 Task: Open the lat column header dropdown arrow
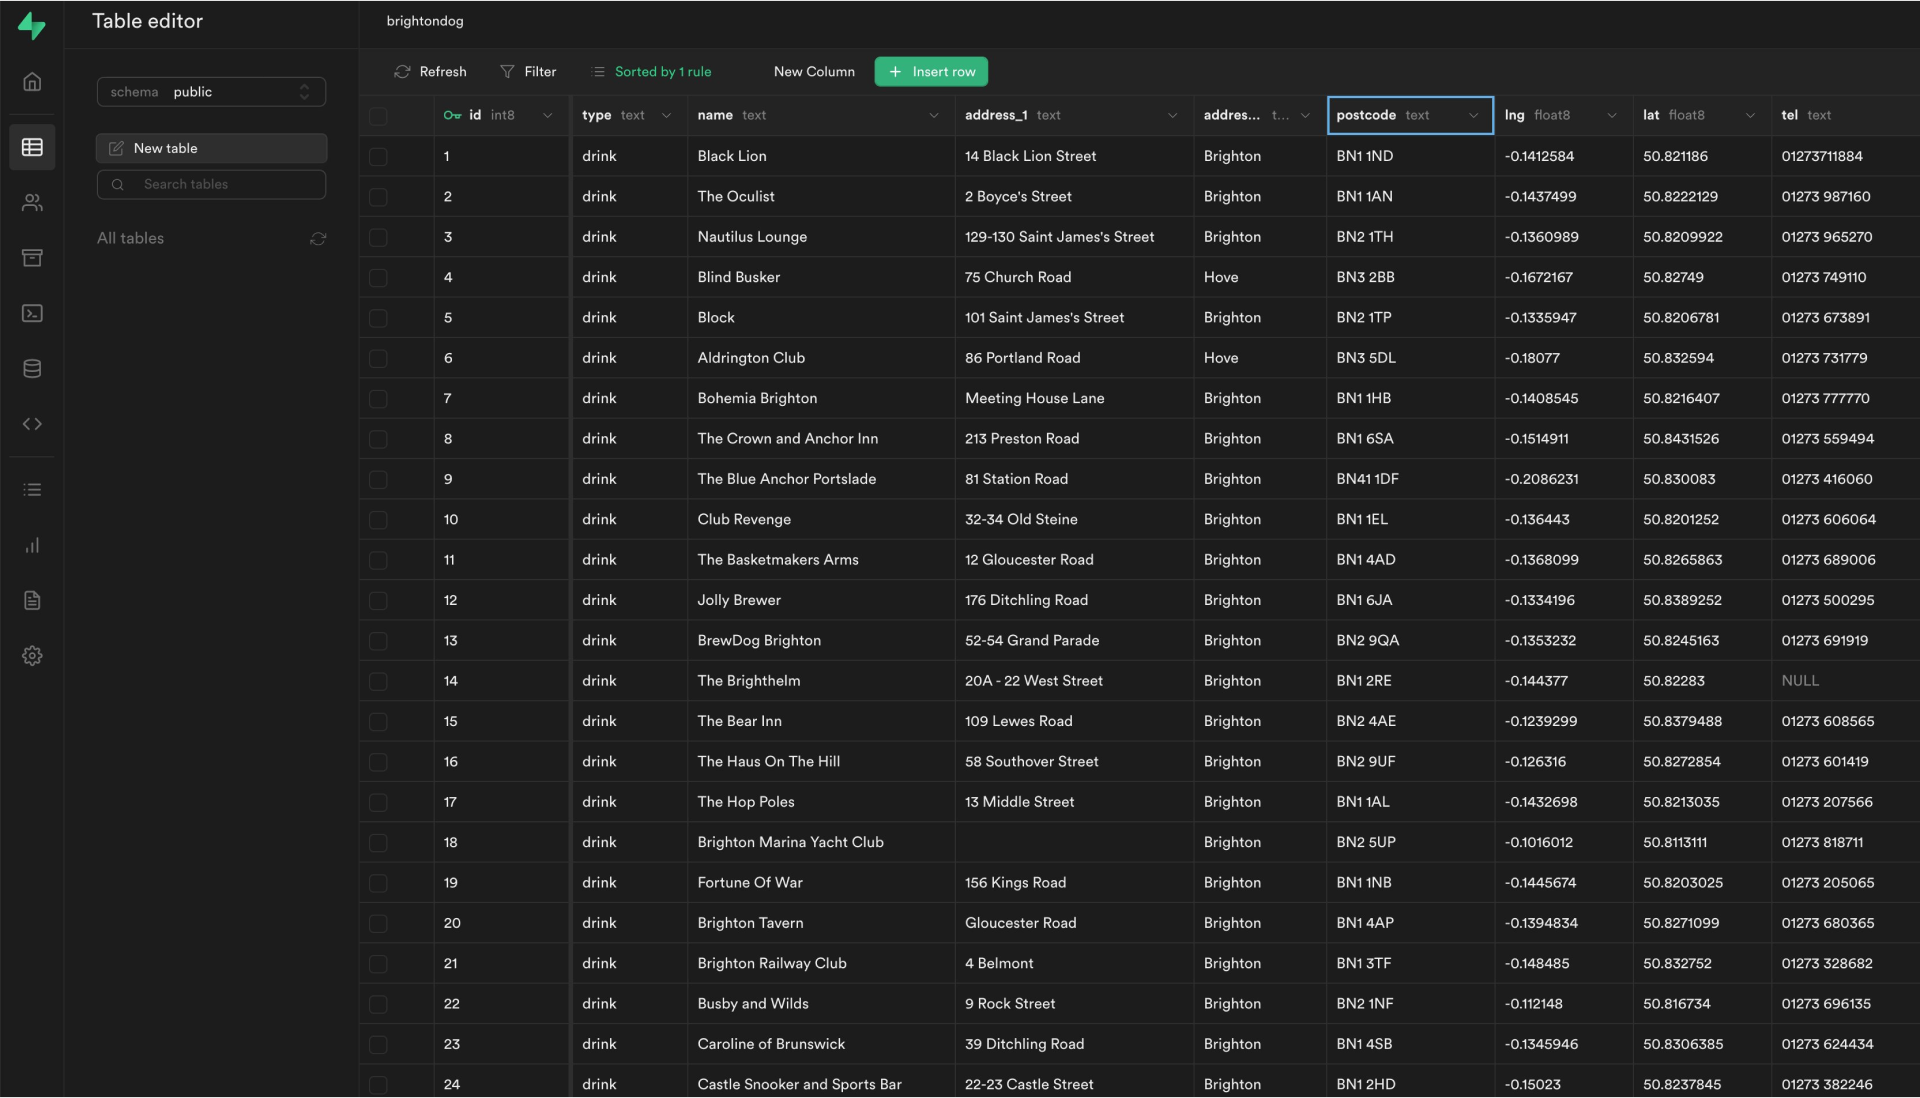tap(1750, 115)
